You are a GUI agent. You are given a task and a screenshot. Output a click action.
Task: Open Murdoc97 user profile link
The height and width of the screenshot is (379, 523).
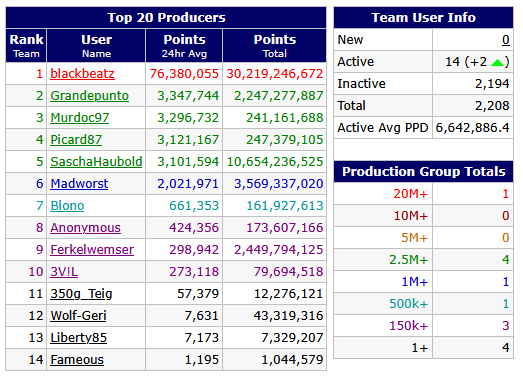(x=80, y=118)
